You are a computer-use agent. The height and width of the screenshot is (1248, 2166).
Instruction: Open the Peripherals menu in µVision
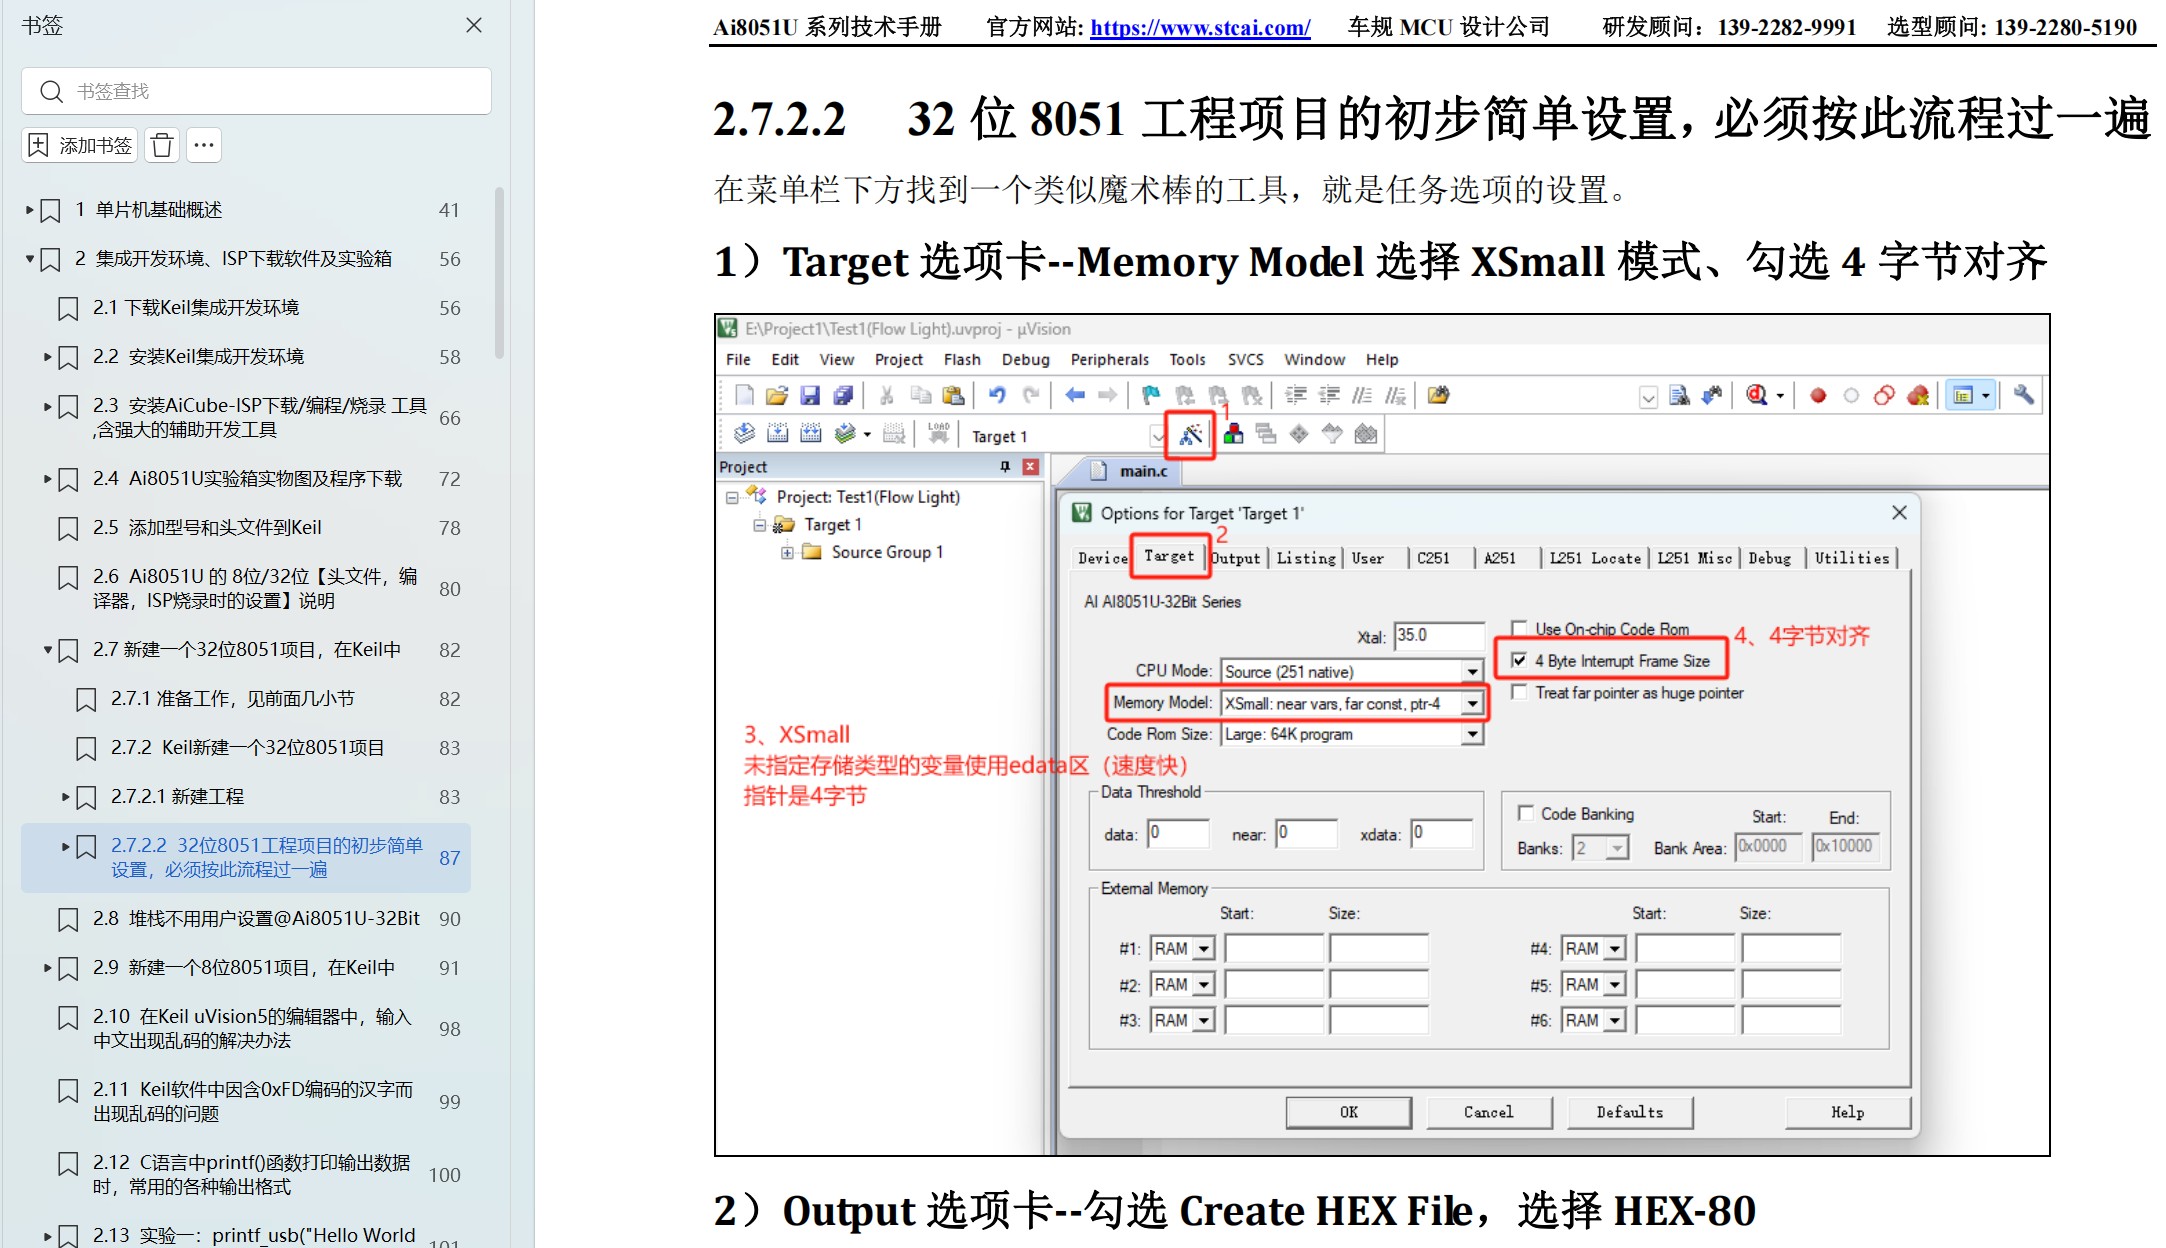[x=1109, y=360]
